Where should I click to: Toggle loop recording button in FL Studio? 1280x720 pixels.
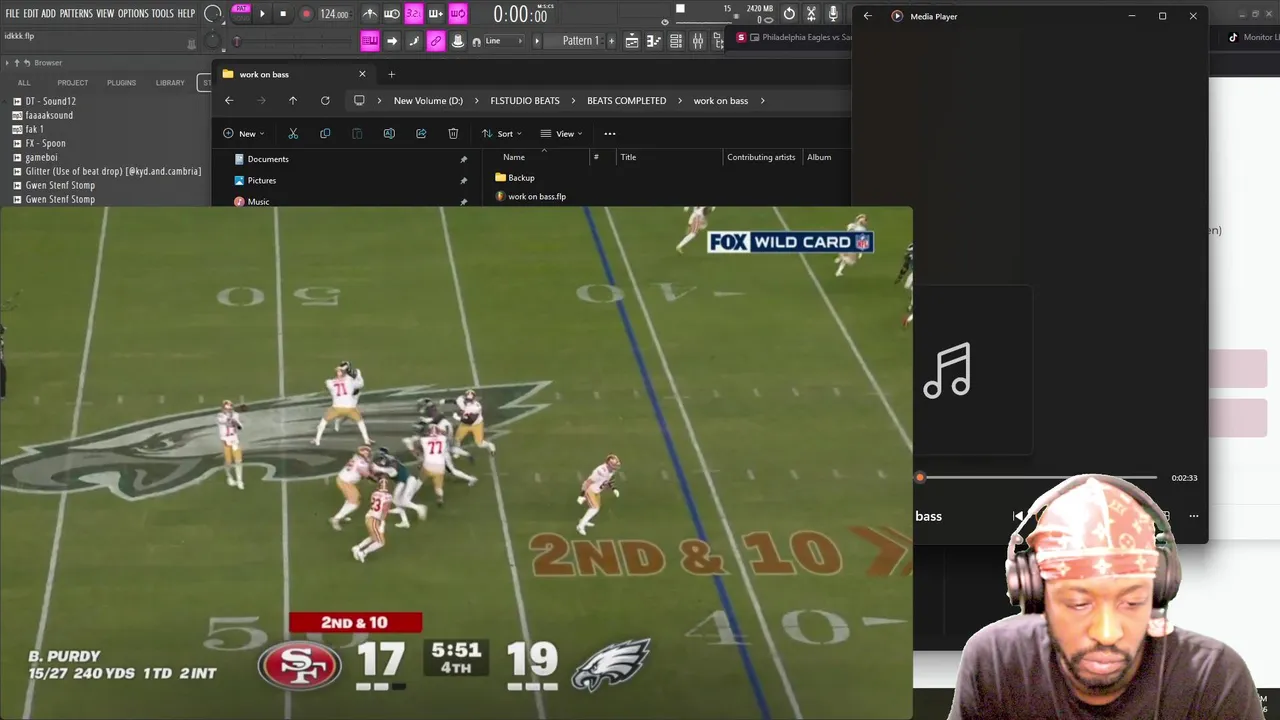[x=458, y=14]
